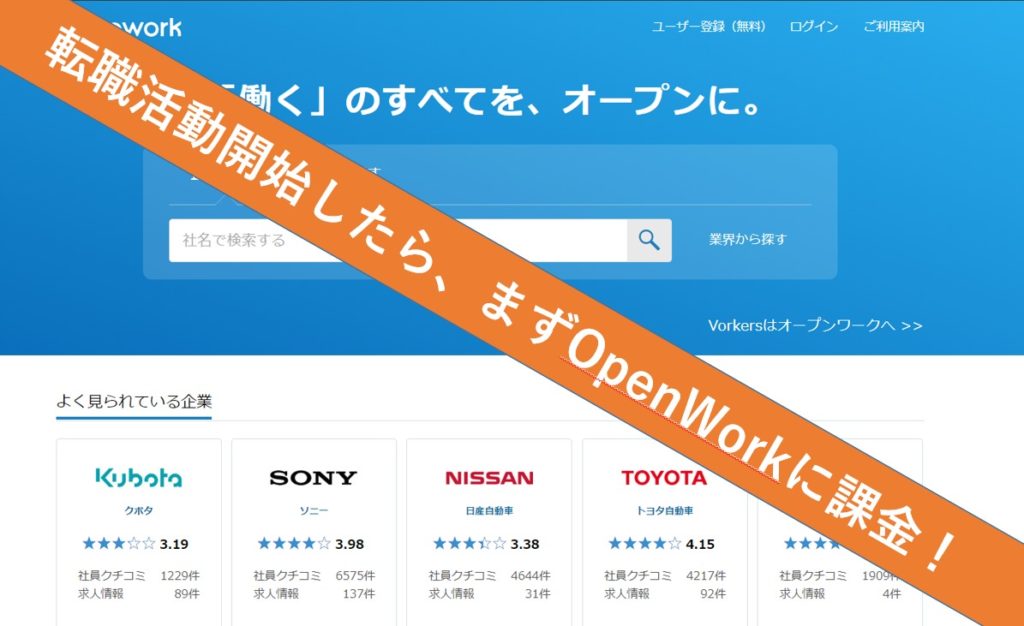Click the TOYOTA company logo
This screenshot has height=626, width=1024.
pos(665,477)
